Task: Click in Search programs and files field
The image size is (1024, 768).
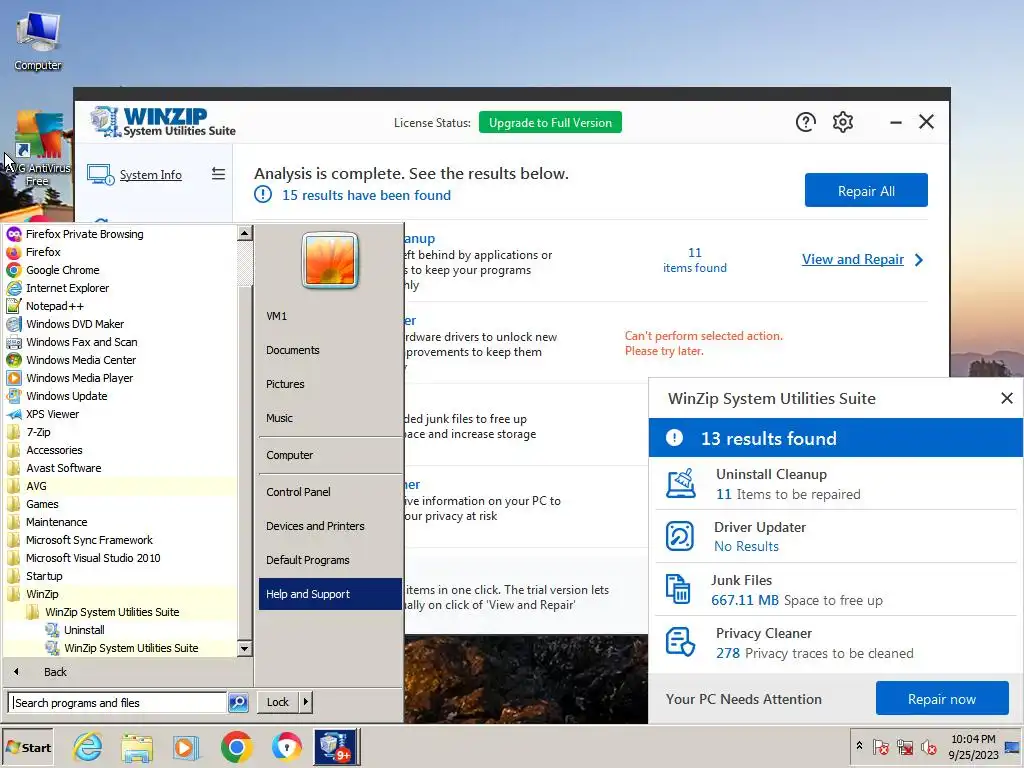Action: tap(118, 703)
